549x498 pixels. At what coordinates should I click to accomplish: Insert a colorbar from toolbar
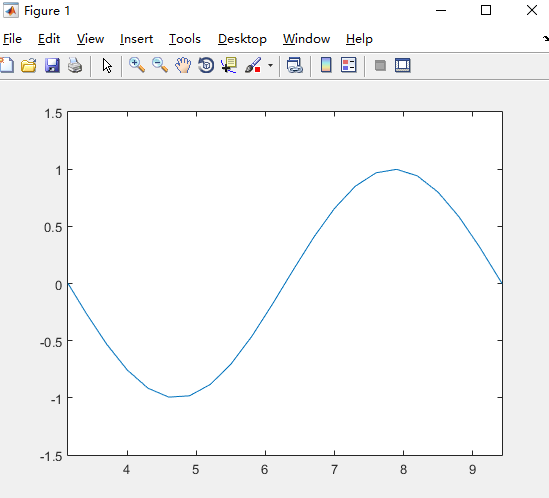(326, 65)
